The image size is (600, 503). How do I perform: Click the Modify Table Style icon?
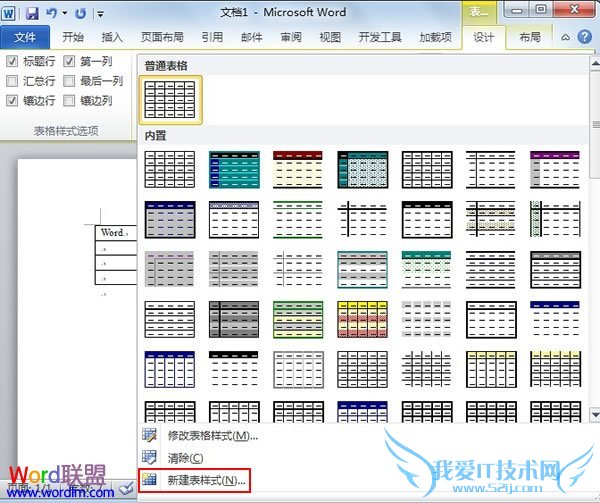tap(149, 435)
